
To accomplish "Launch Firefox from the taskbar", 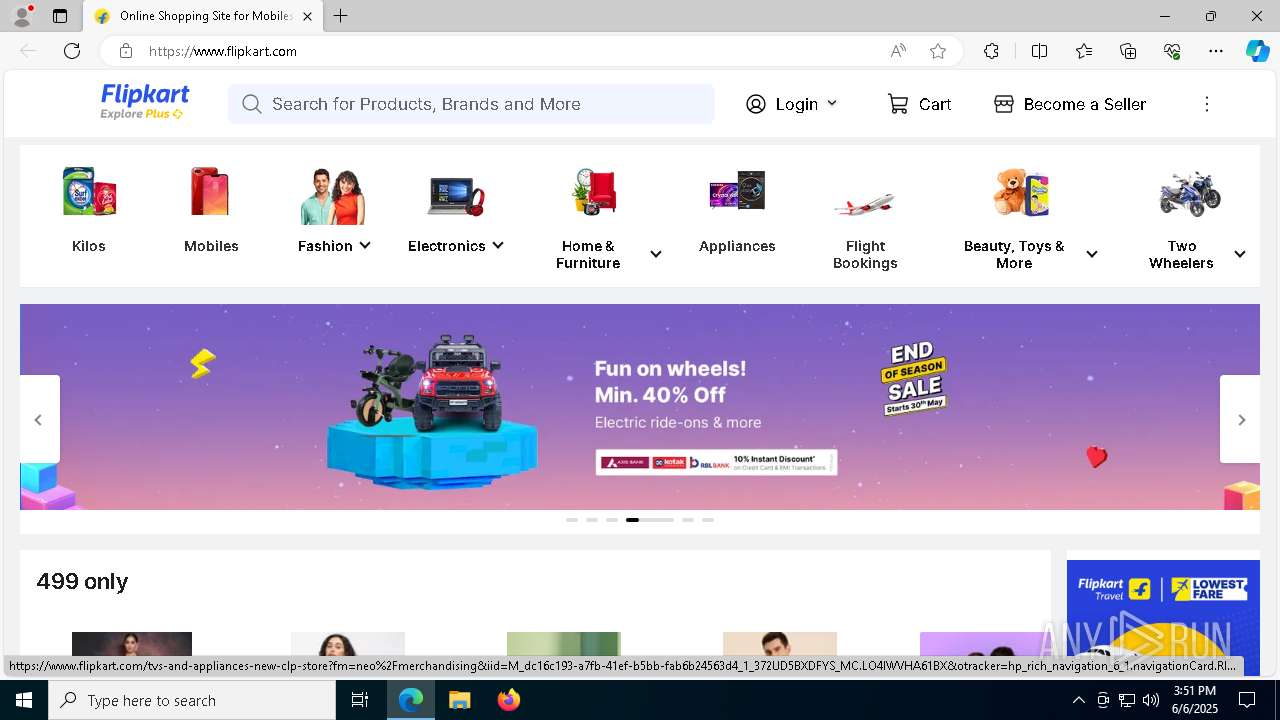I will [x=509, y=700].
